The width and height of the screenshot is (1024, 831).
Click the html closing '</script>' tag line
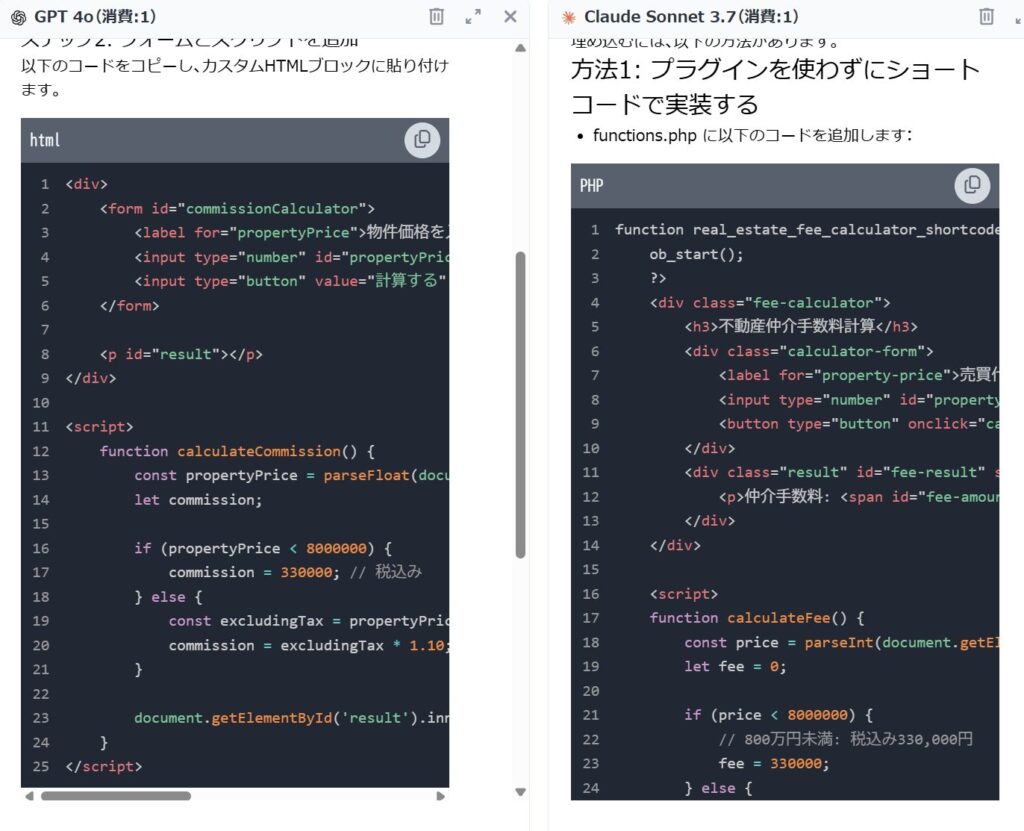click(103, 766)
